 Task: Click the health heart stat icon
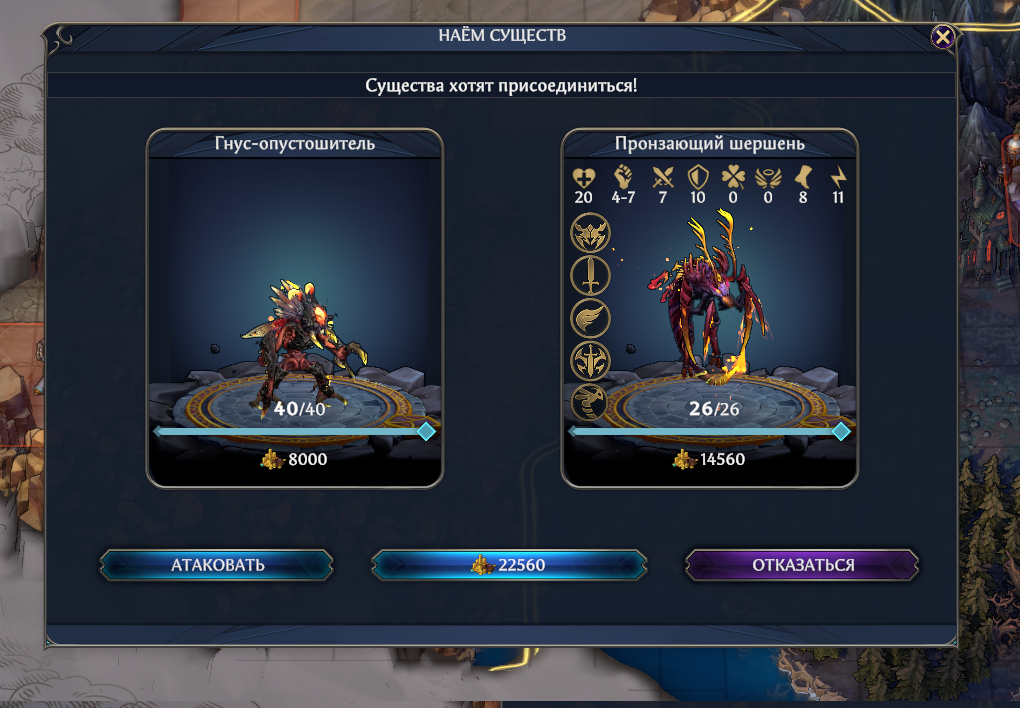click(x=584, y=177)
